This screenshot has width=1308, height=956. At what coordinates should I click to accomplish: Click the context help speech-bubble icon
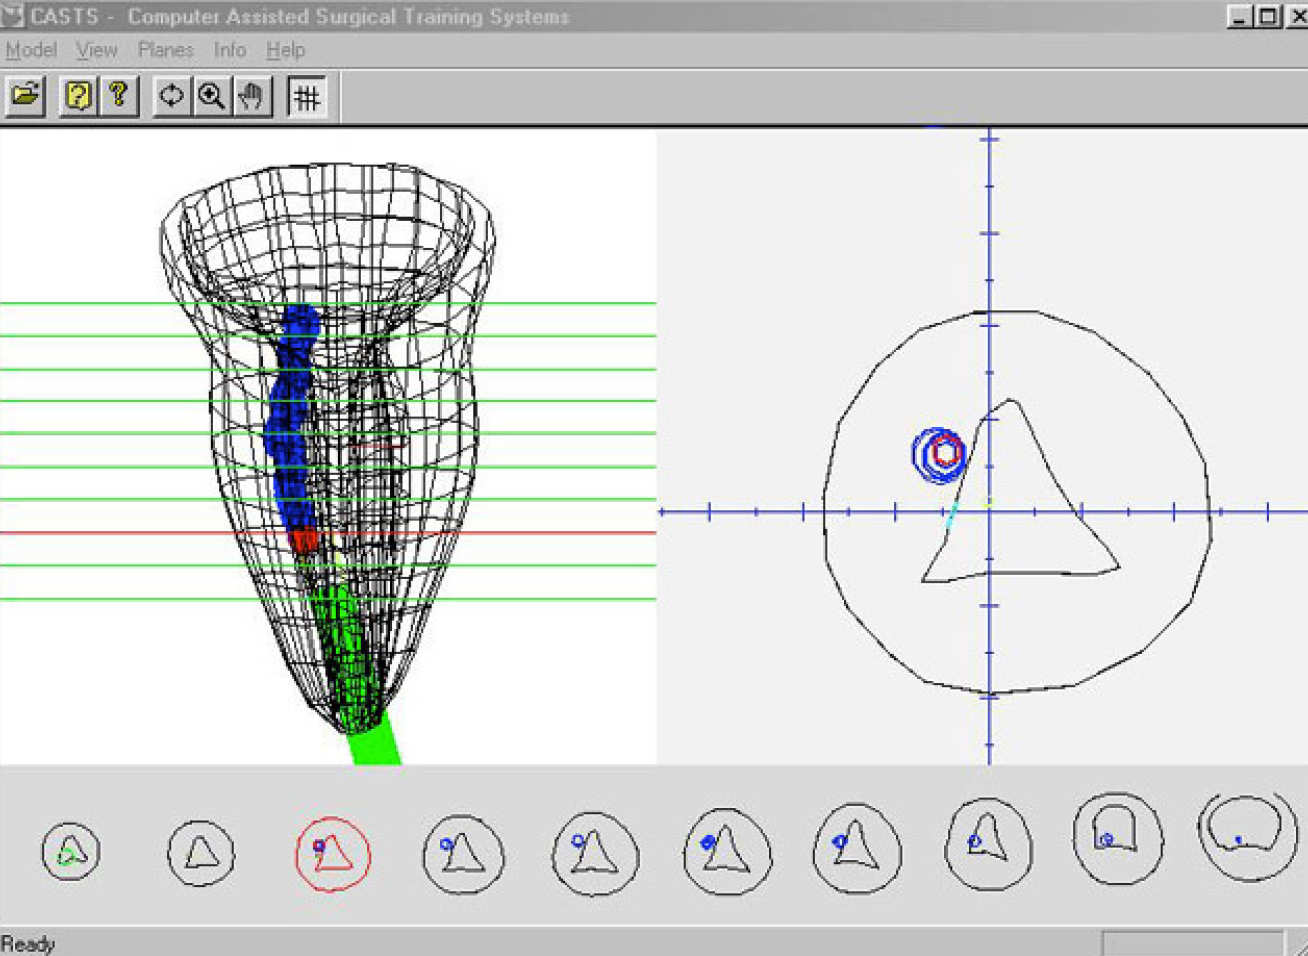coord(78,96)
